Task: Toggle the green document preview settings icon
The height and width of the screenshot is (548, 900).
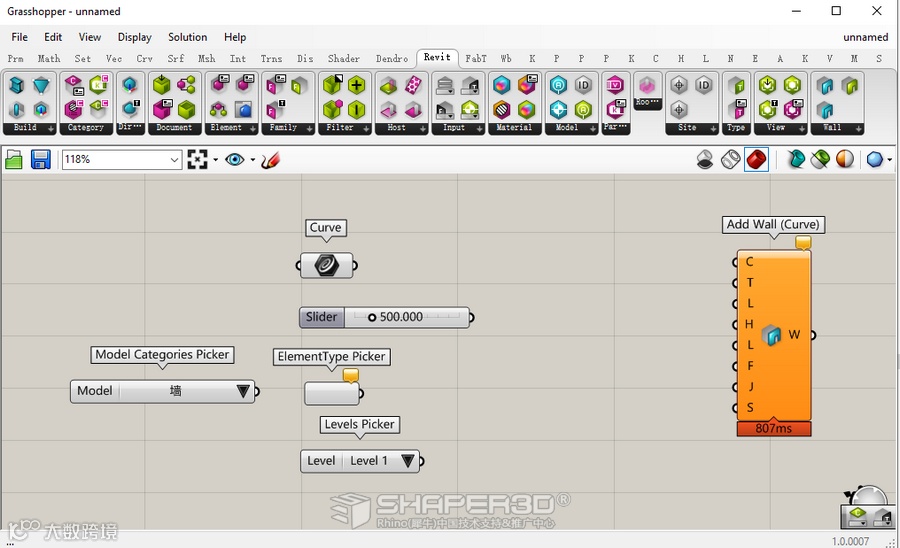Action: 820,160
